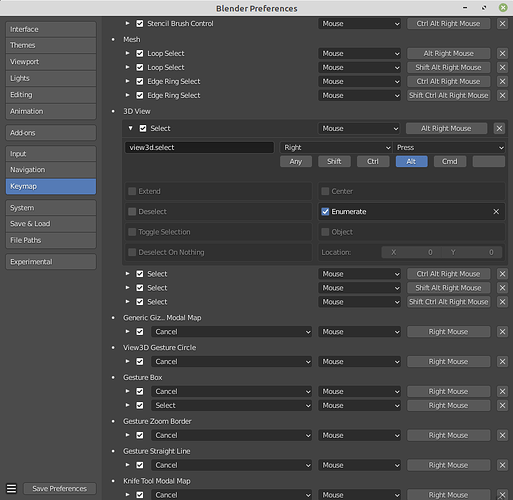Disable Gesture Box Select keymap item
Screen dimensions: 513x500
[140, 405]
